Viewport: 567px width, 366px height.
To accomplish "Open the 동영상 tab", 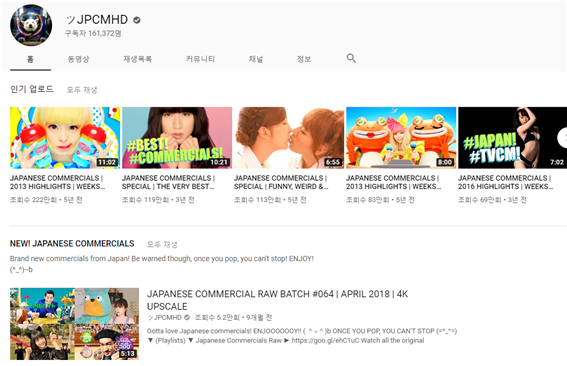I will (x=78, y=59).
